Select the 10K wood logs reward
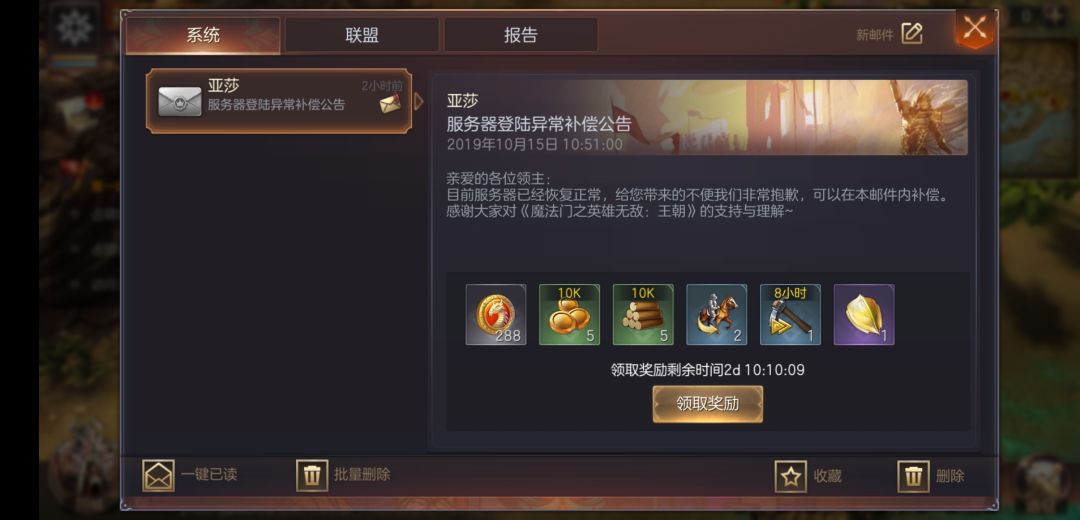The image size is (1080, 520). click(x=643, y=315)
